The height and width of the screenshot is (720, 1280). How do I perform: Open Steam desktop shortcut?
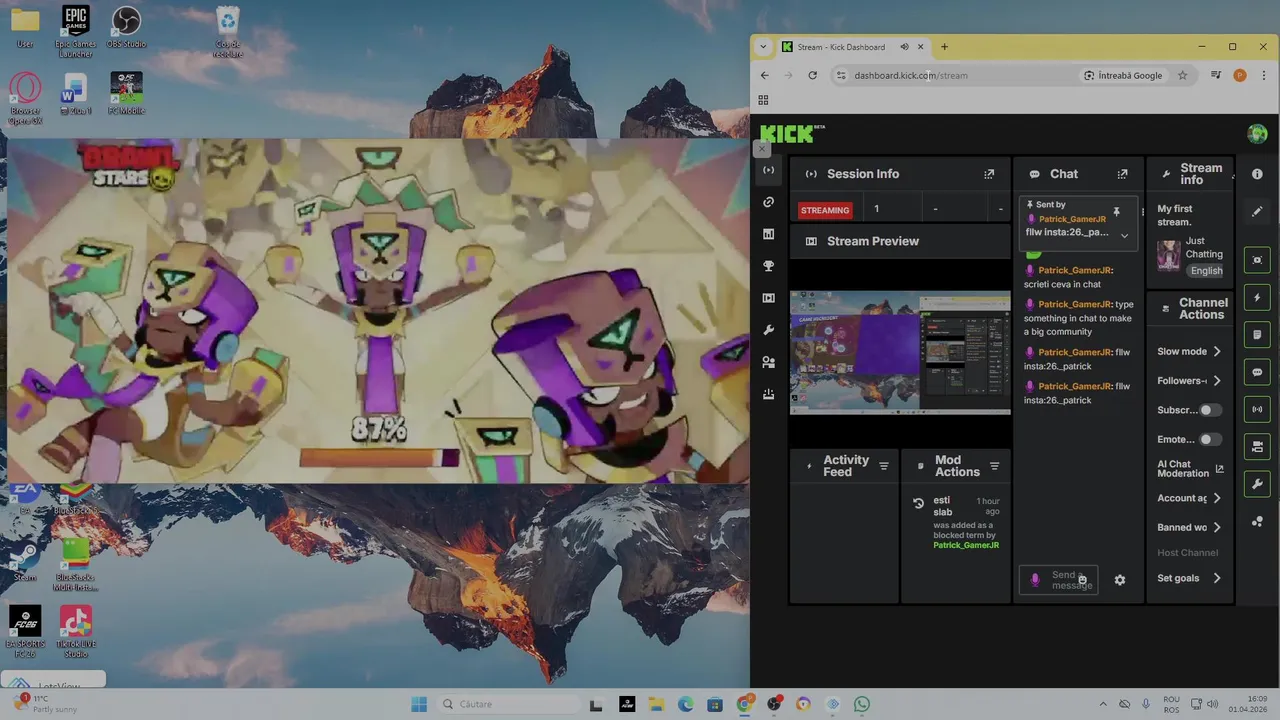pyautogui.click(x=25, y=562)
